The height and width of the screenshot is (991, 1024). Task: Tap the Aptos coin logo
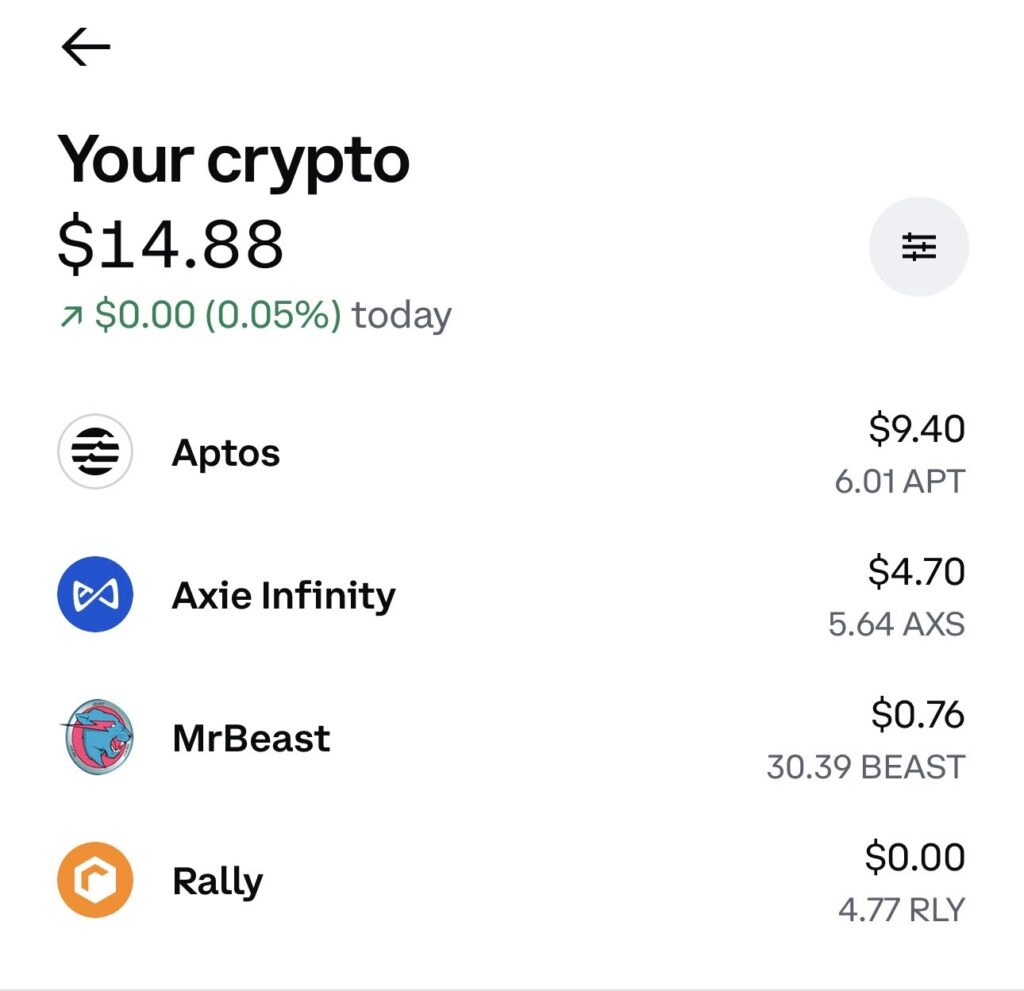coord(95,452)
